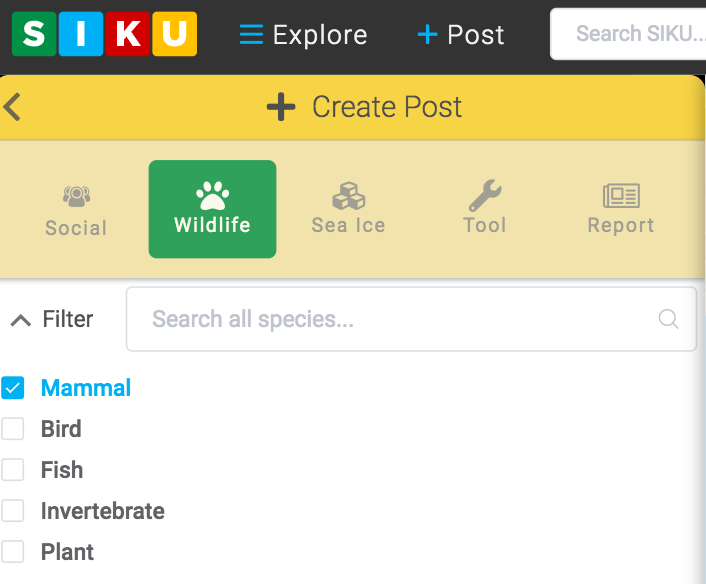Select the Wildlife paw icon
Screen dimensions: 706x584
pyautogui.click(x=212, y=195)
